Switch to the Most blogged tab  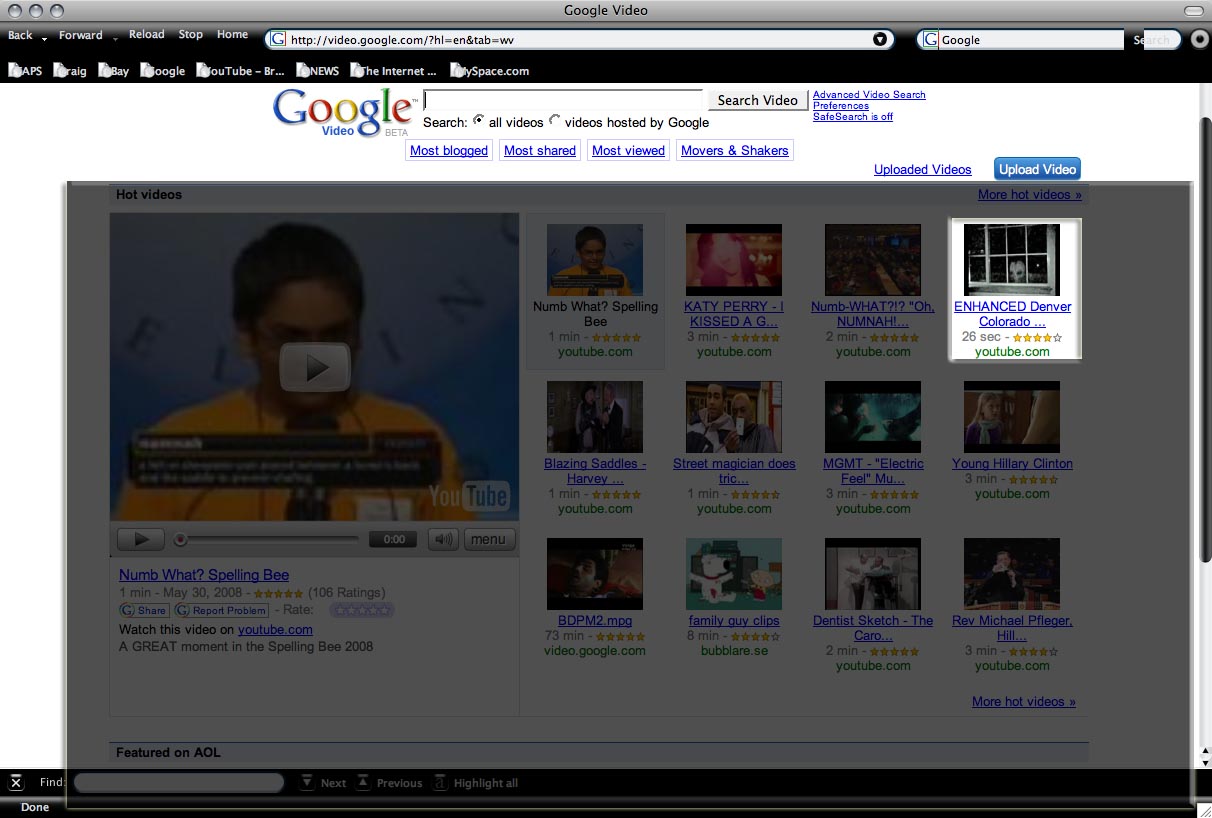point(449,151)
